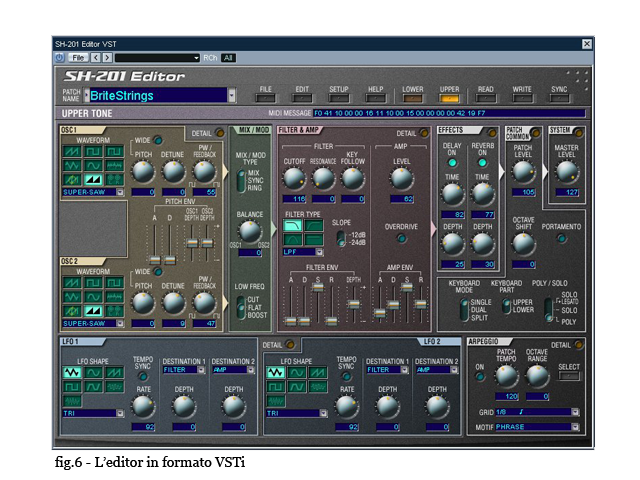Enable PORTAMENTO

pos(562,238)
